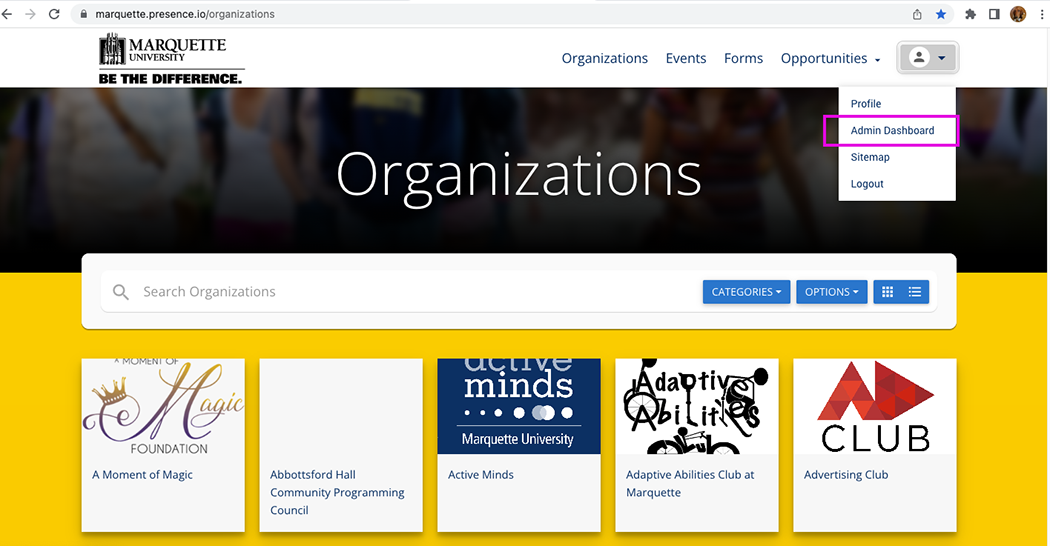Click the Marquette University logo

point(171,59)
